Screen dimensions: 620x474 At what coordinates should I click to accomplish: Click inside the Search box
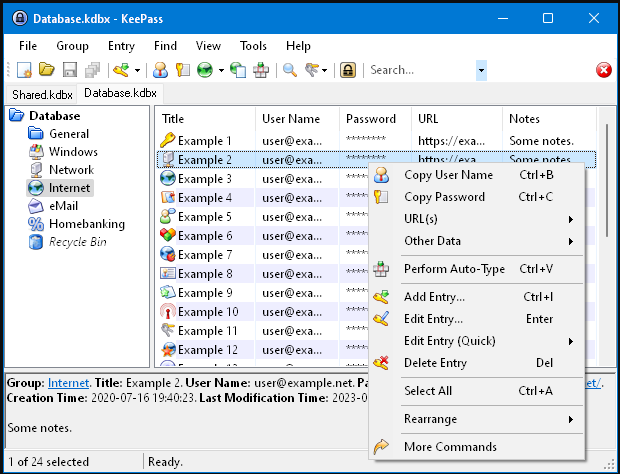421,70
